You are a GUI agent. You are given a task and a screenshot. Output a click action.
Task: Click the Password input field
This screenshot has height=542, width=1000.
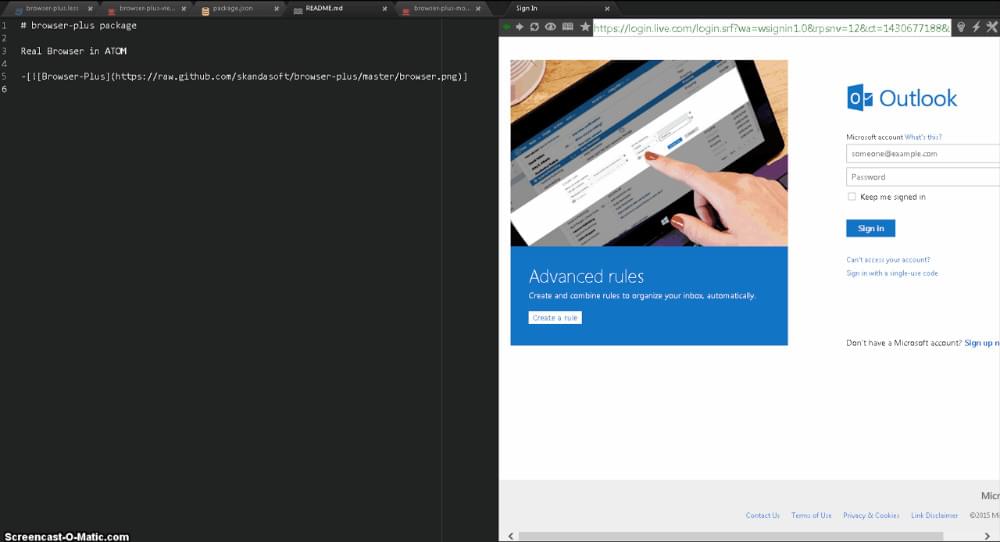(923, 177)
